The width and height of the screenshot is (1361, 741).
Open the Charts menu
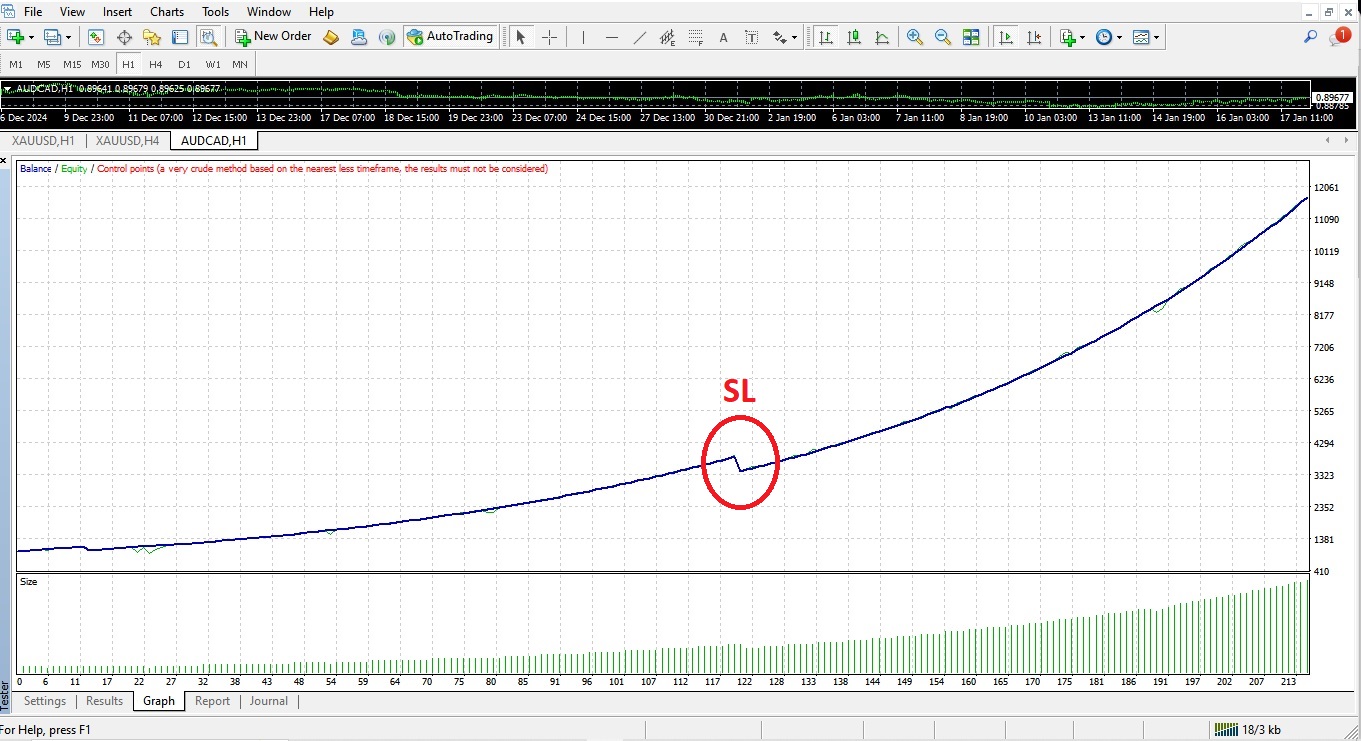167,12
